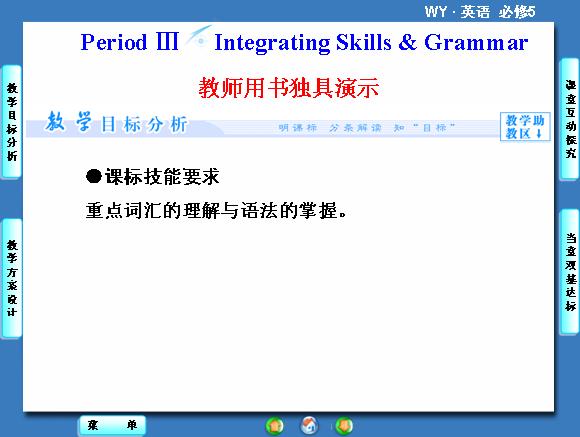Click the Period III title text

tap(129, 42)
